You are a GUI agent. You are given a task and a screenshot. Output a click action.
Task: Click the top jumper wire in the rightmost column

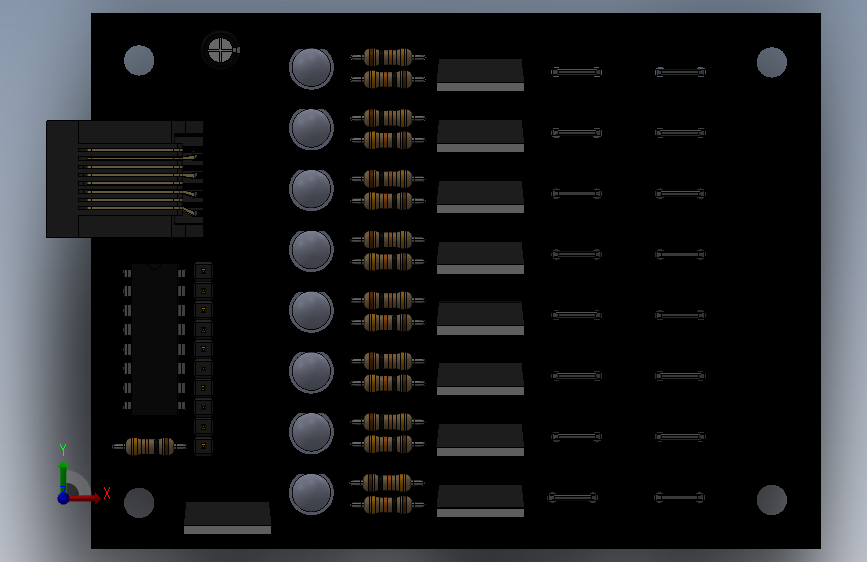[680, 72]
